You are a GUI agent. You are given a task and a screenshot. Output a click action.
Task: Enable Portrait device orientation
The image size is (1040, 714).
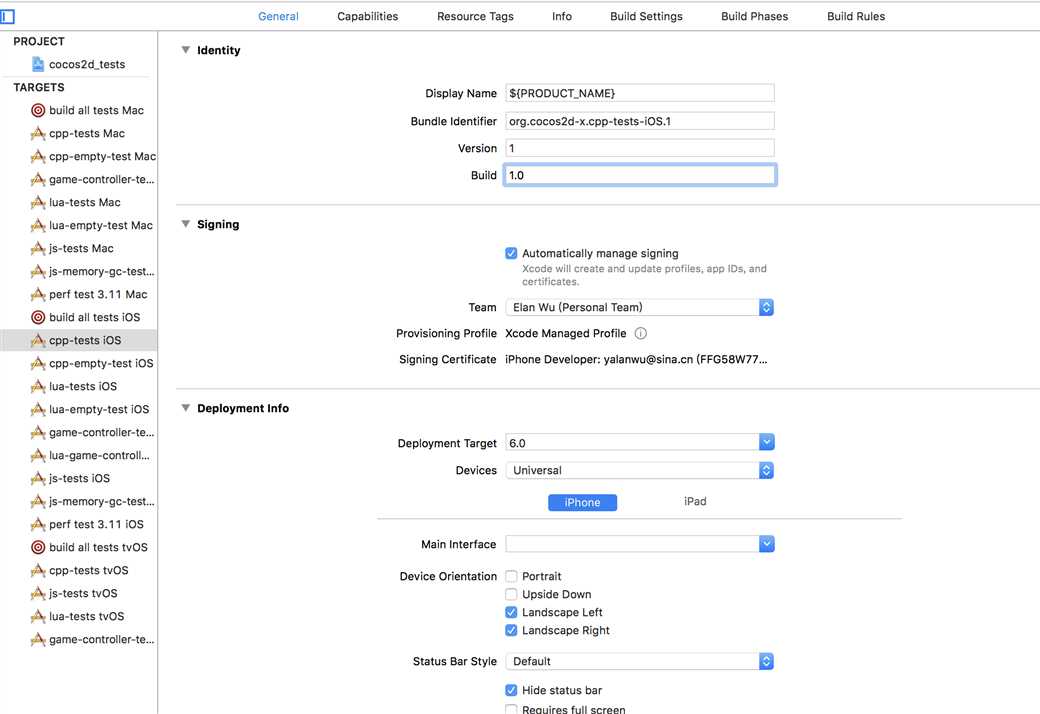(511, 576)
